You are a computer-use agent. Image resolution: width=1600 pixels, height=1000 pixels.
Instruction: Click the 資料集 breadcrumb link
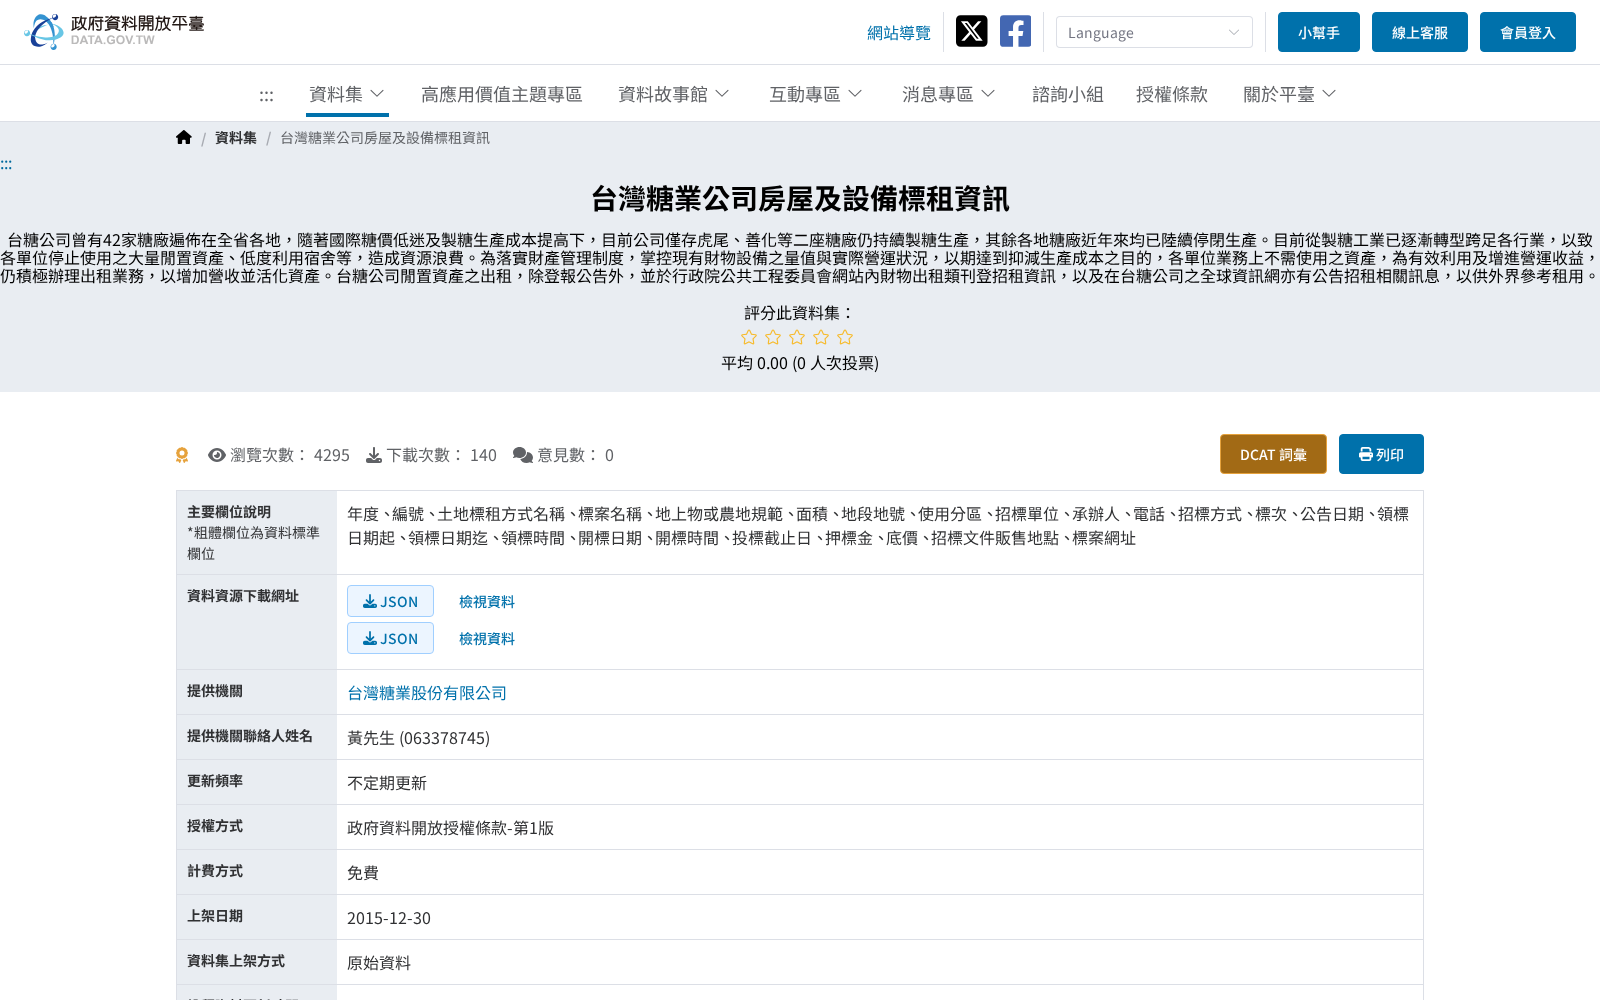click(x=236, y=137)
